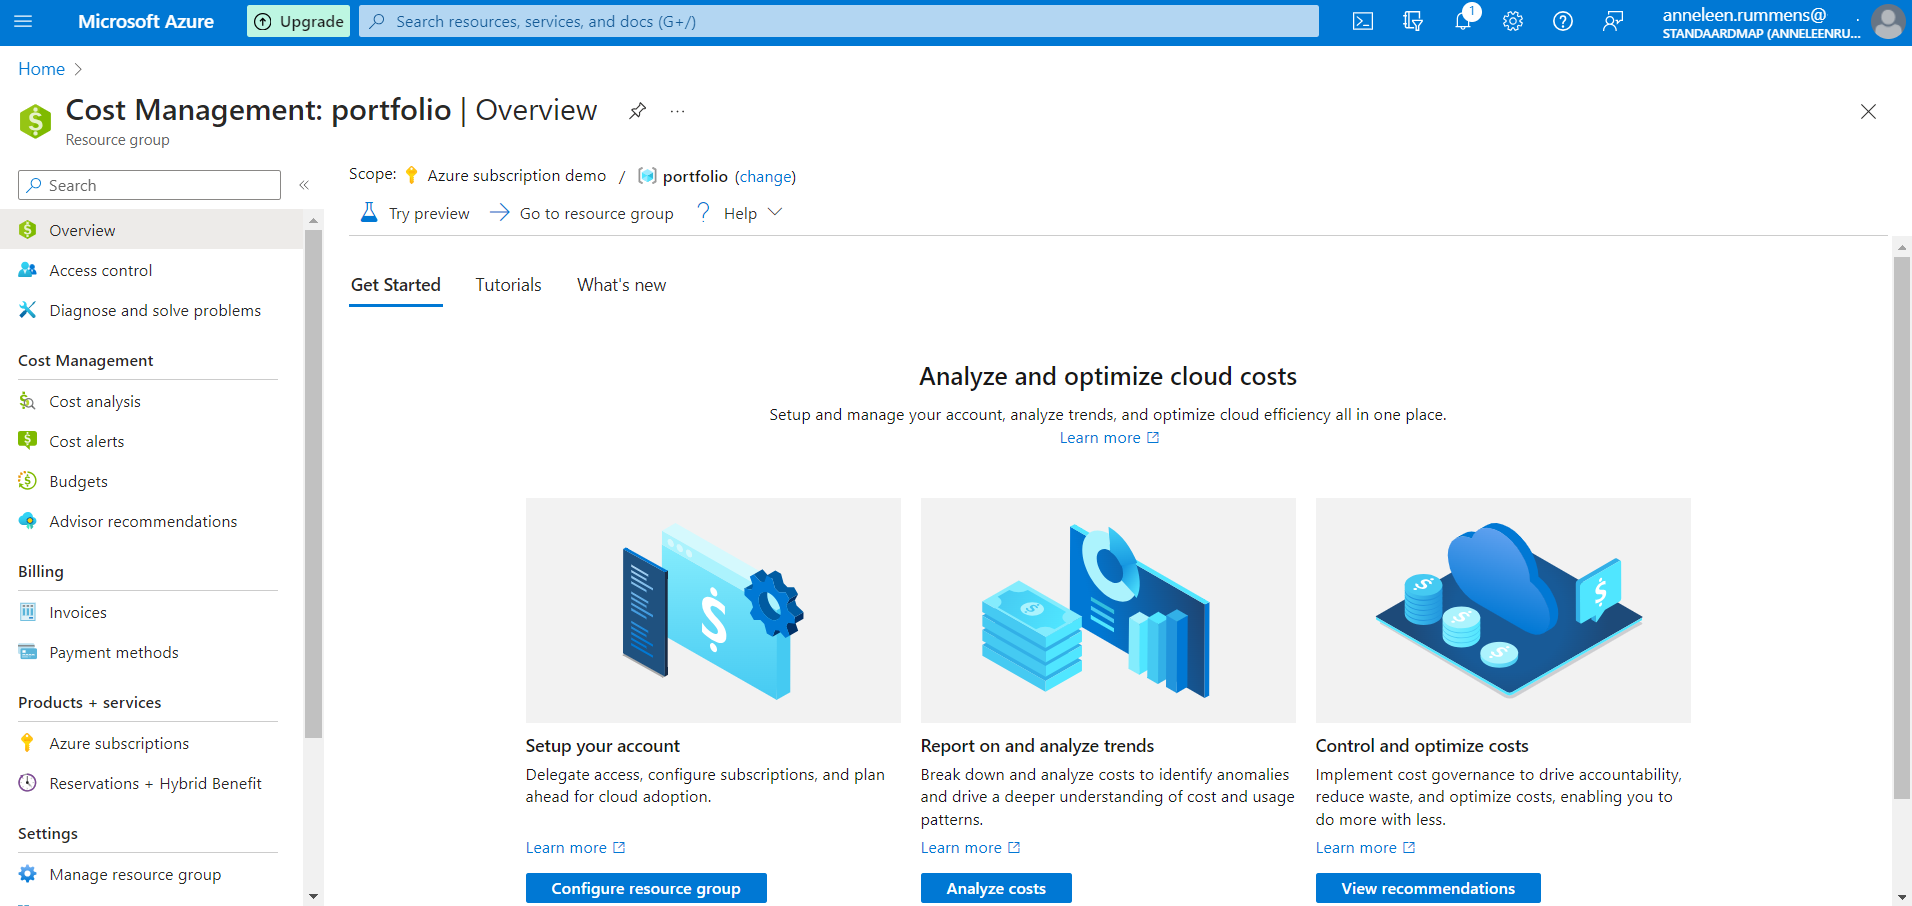This screenshot has width=1912, height=906.
Task: Open portal settings gear
Action: click(x=1513, y=21)
